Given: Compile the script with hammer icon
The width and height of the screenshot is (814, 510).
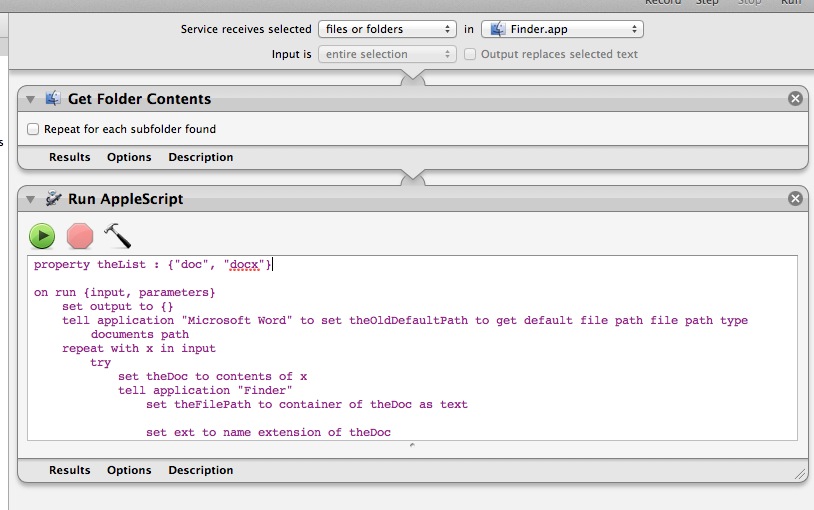Looking at the screenshot, I should click(x=117, y=236).
